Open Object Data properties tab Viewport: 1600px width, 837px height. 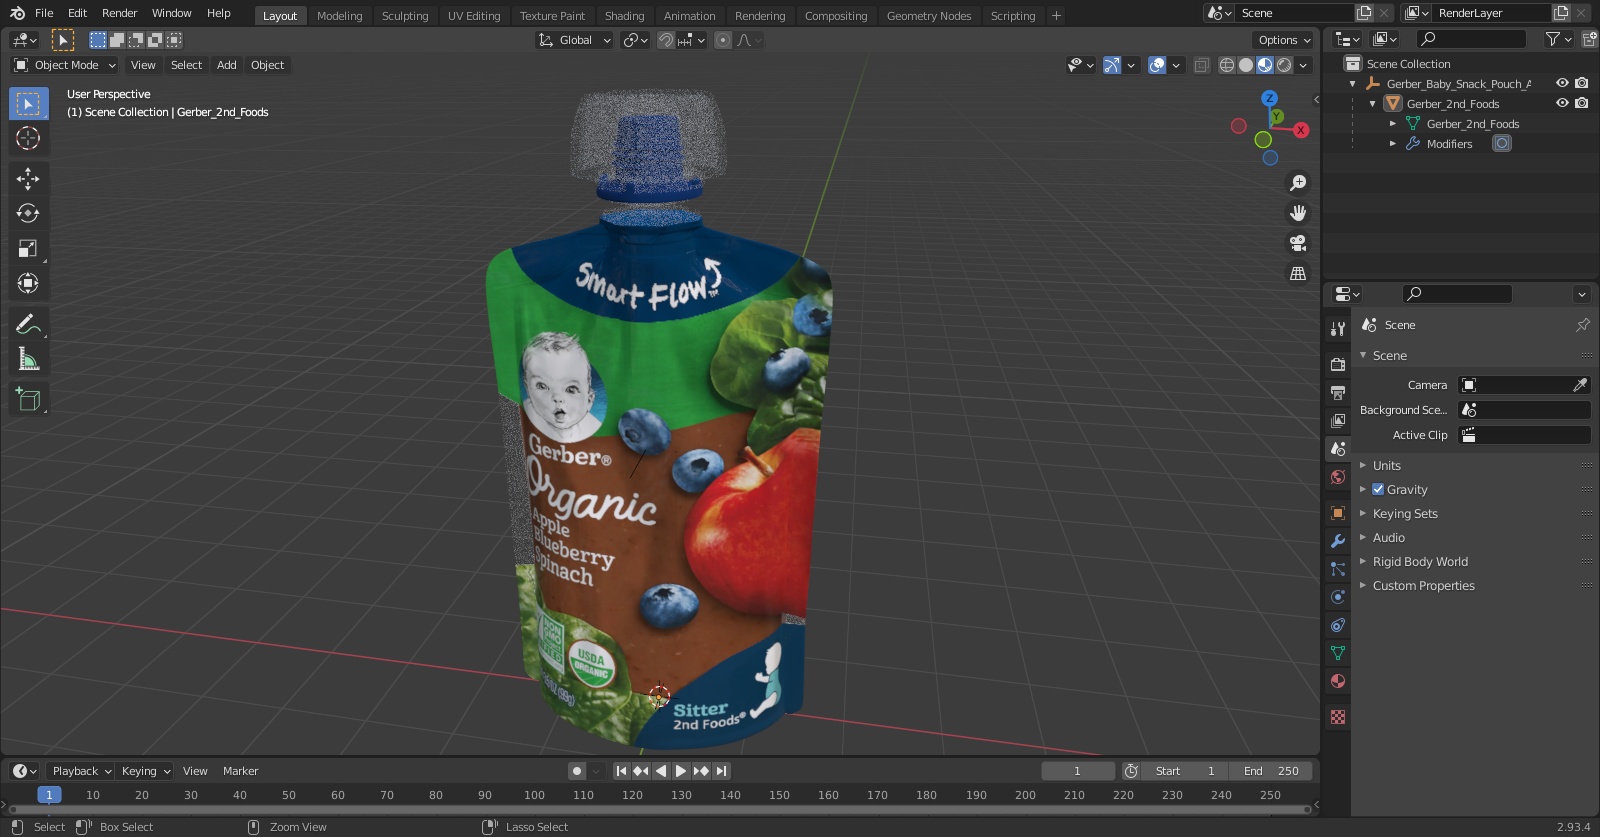(x=1338, y=653)
